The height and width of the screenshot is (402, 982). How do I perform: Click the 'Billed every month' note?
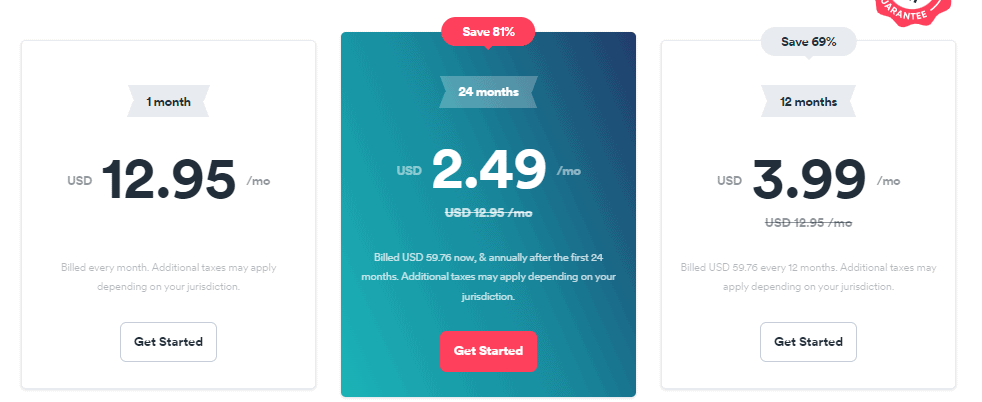[168, 277]
